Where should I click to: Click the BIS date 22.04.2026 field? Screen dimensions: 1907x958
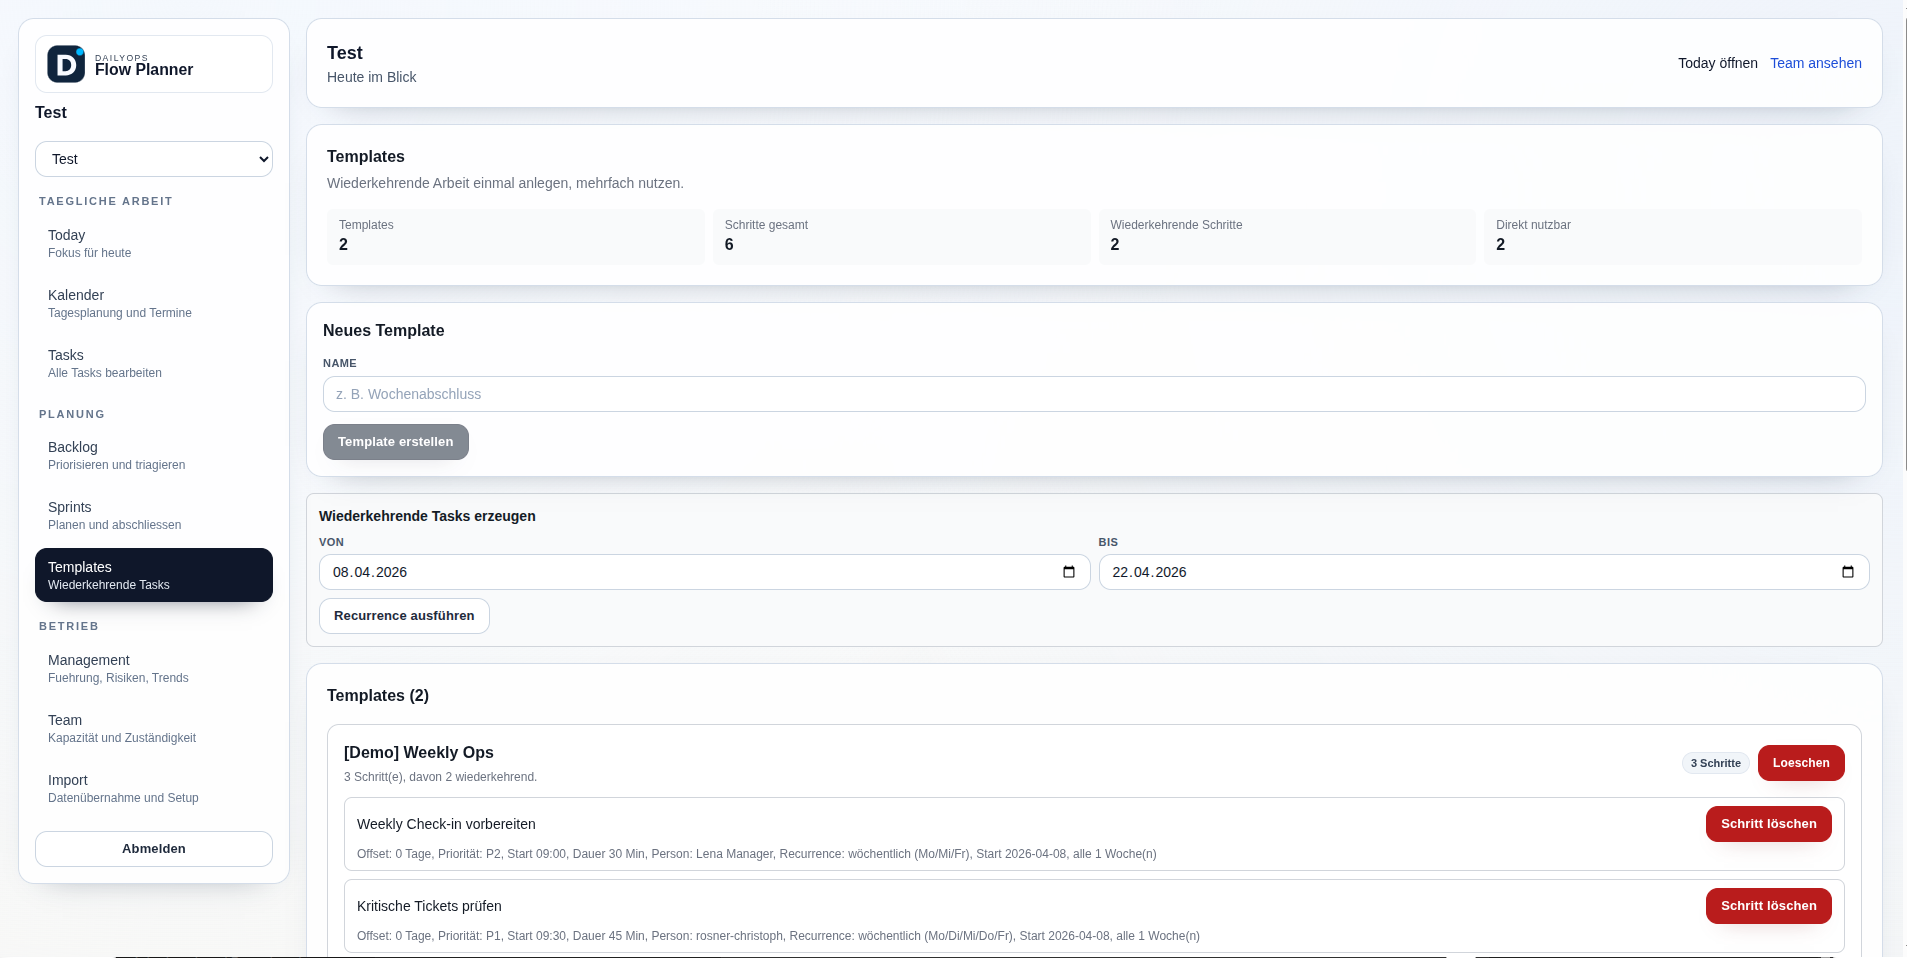[1484, 572]
